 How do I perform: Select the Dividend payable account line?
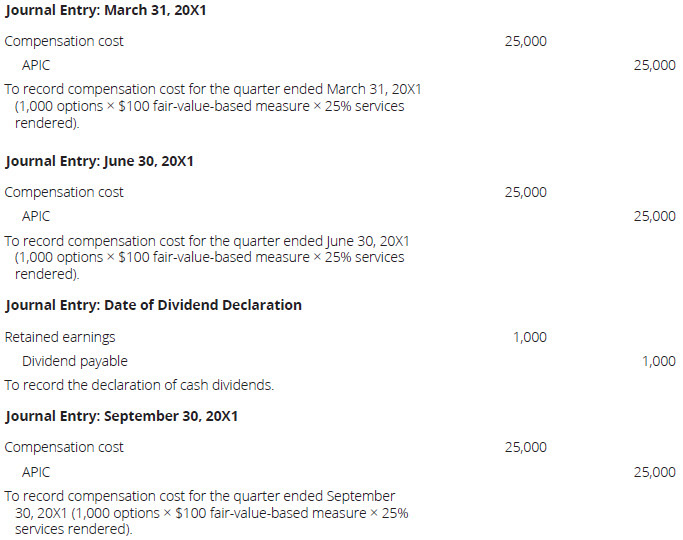tap(75, 361)
